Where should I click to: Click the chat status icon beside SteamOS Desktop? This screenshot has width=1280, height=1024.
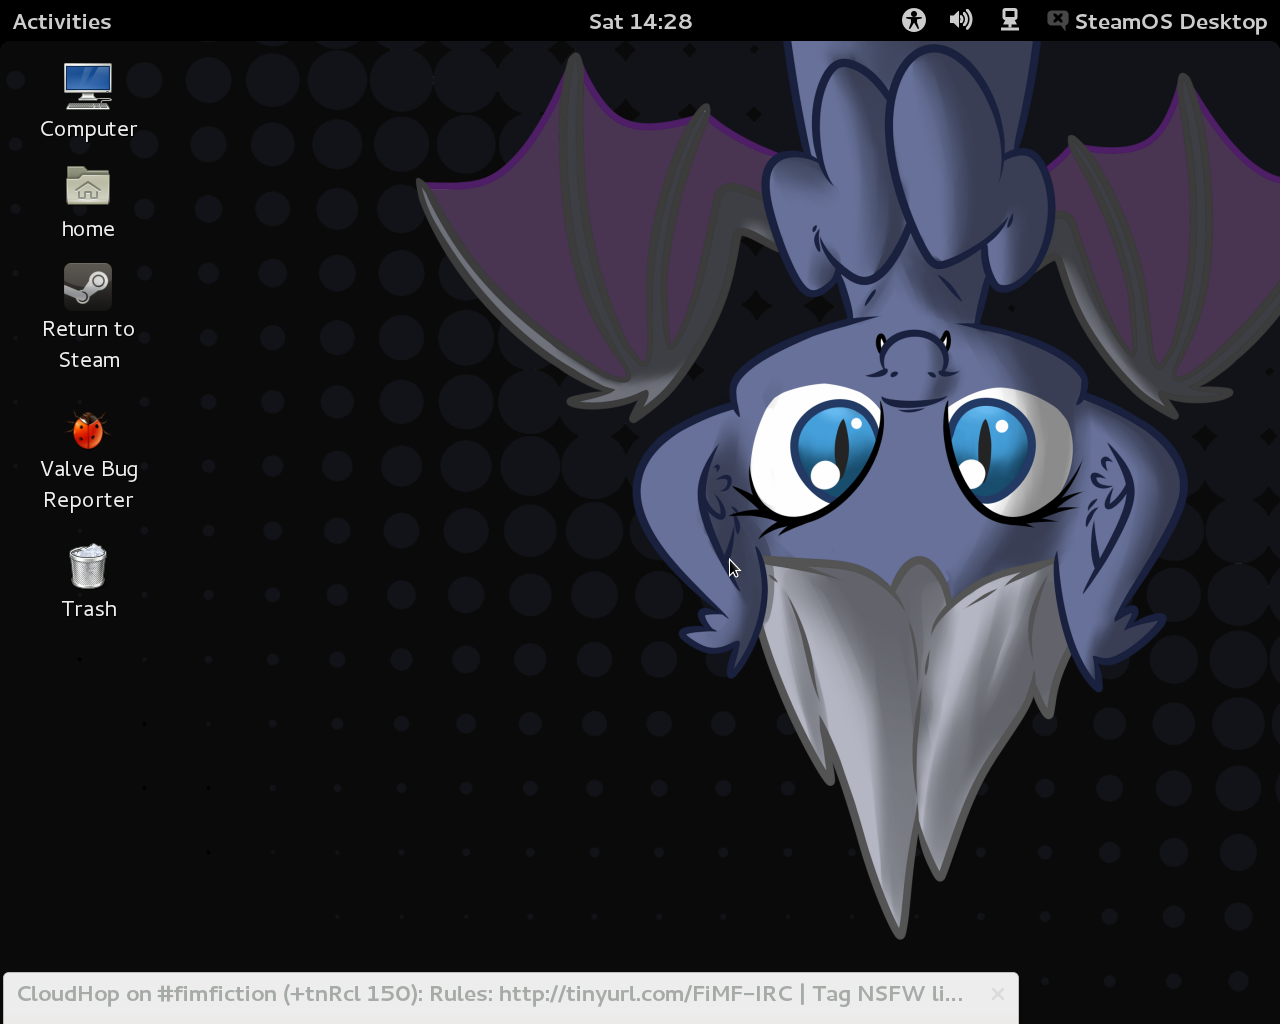[x=1057, y=20]
